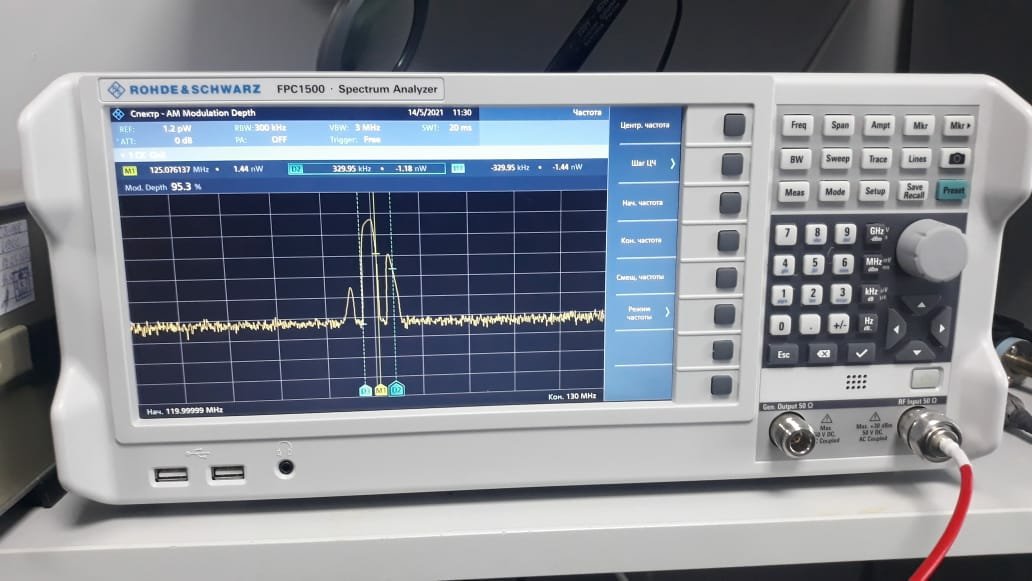The width and height of the screenshot is (1032, 581).
Task: Click the M1 marker flag below trace
Action: click(x=380, y=389)
